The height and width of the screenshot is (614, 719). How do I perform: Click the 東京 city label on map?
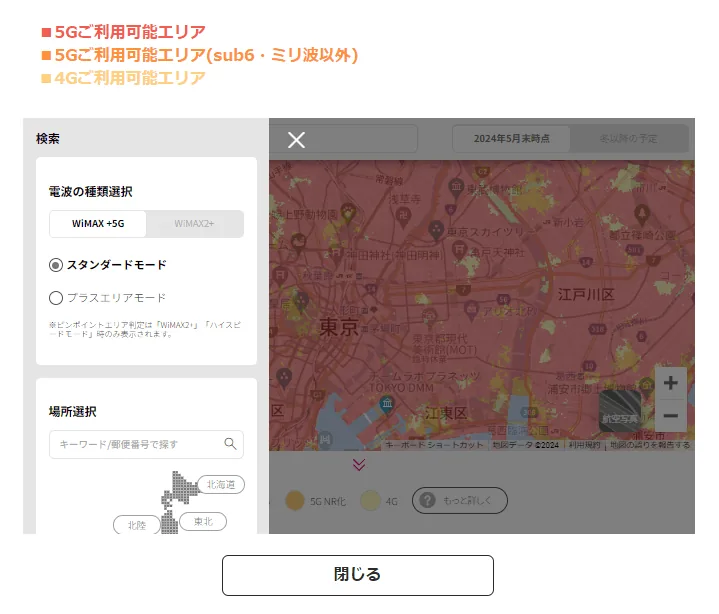(339, 327)
